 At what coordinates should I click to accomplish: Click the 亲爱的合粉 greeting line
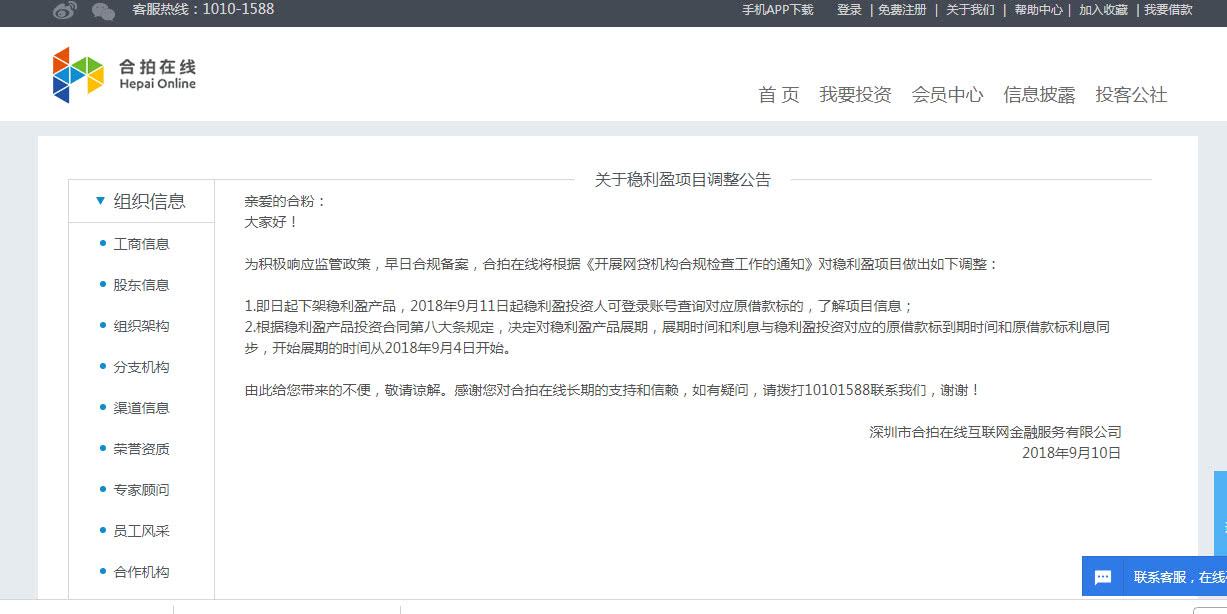coord(286,201)
